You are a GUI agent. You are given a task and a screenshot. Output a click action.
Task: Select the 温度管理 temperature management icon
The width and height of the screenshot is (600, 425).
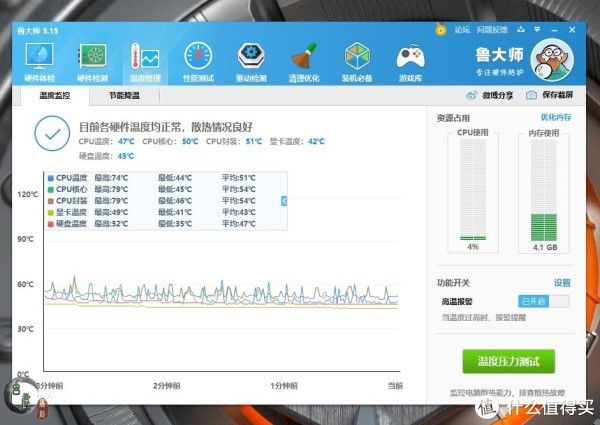[x=145, y=58]
